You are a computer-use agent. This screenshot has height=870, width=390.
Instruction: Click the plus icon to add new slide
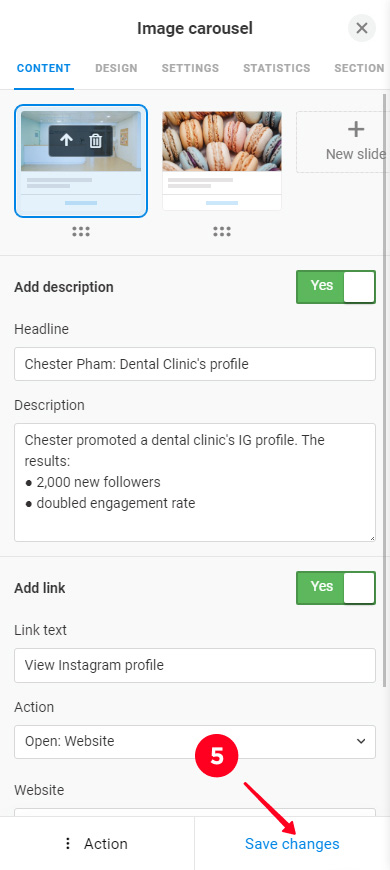(356, 130)
